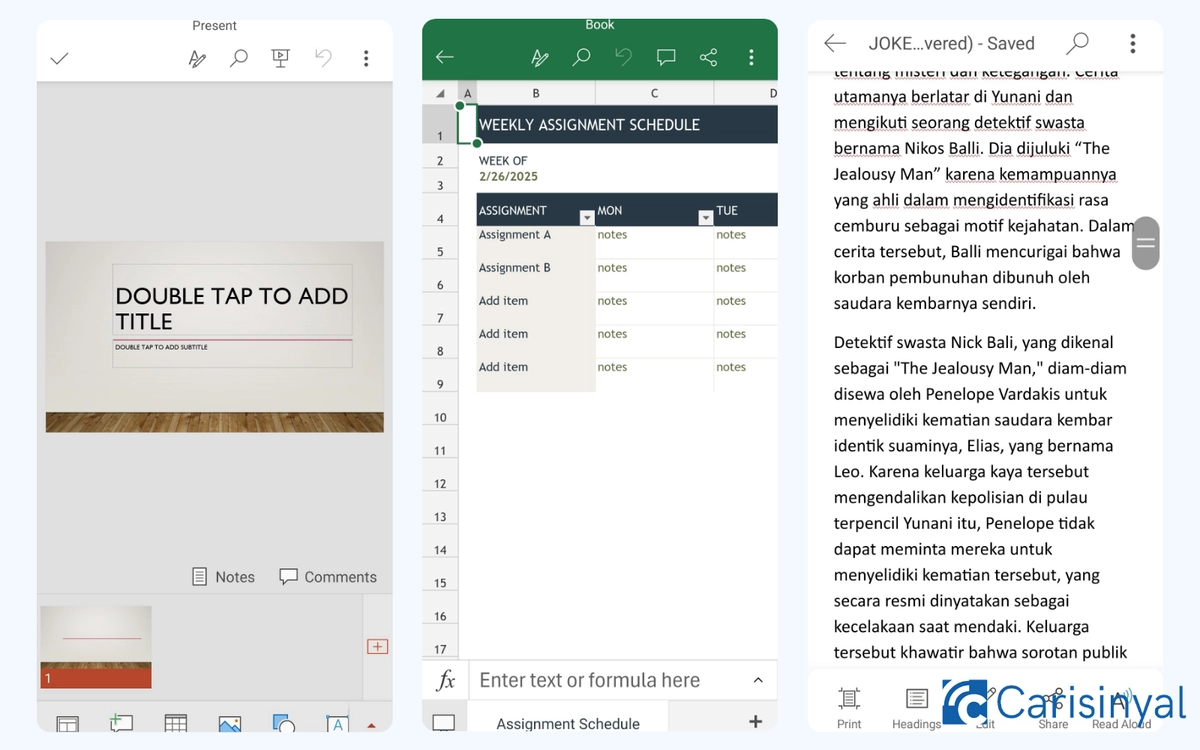This screenshot has width=1200, height=750.
Task: Switch to the Assignment Schedule sheet tab
Action: (568, 724)
